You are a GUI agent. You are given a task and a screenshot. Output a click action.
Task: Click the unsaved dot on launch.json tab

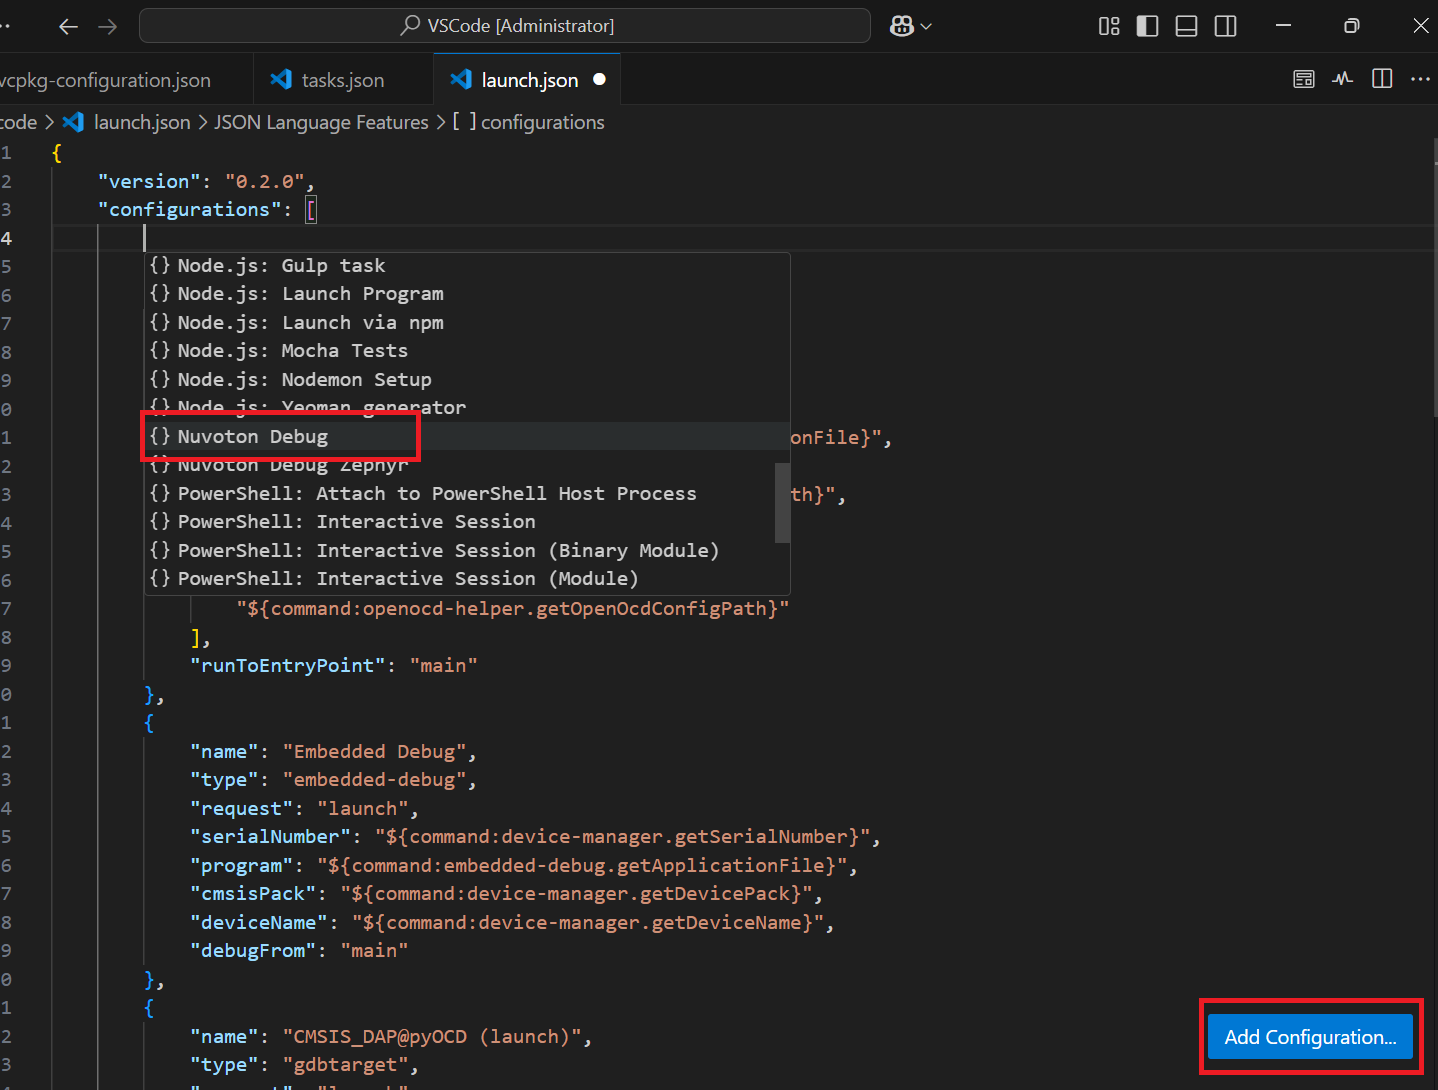coord(599,79)
